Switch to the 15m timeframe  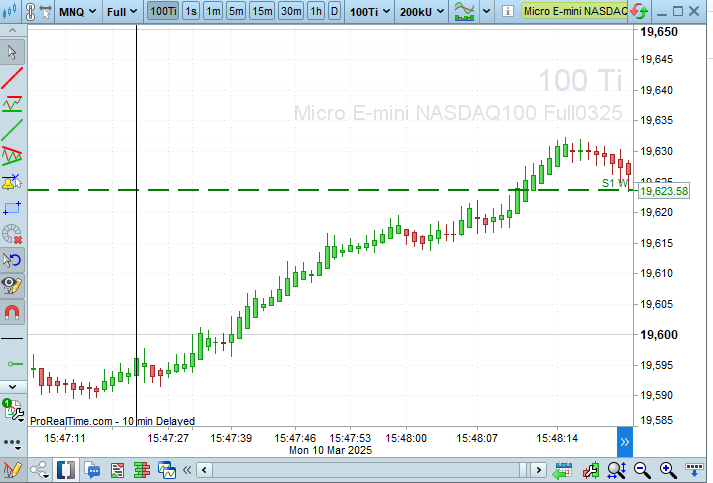[x=262, y=11]
